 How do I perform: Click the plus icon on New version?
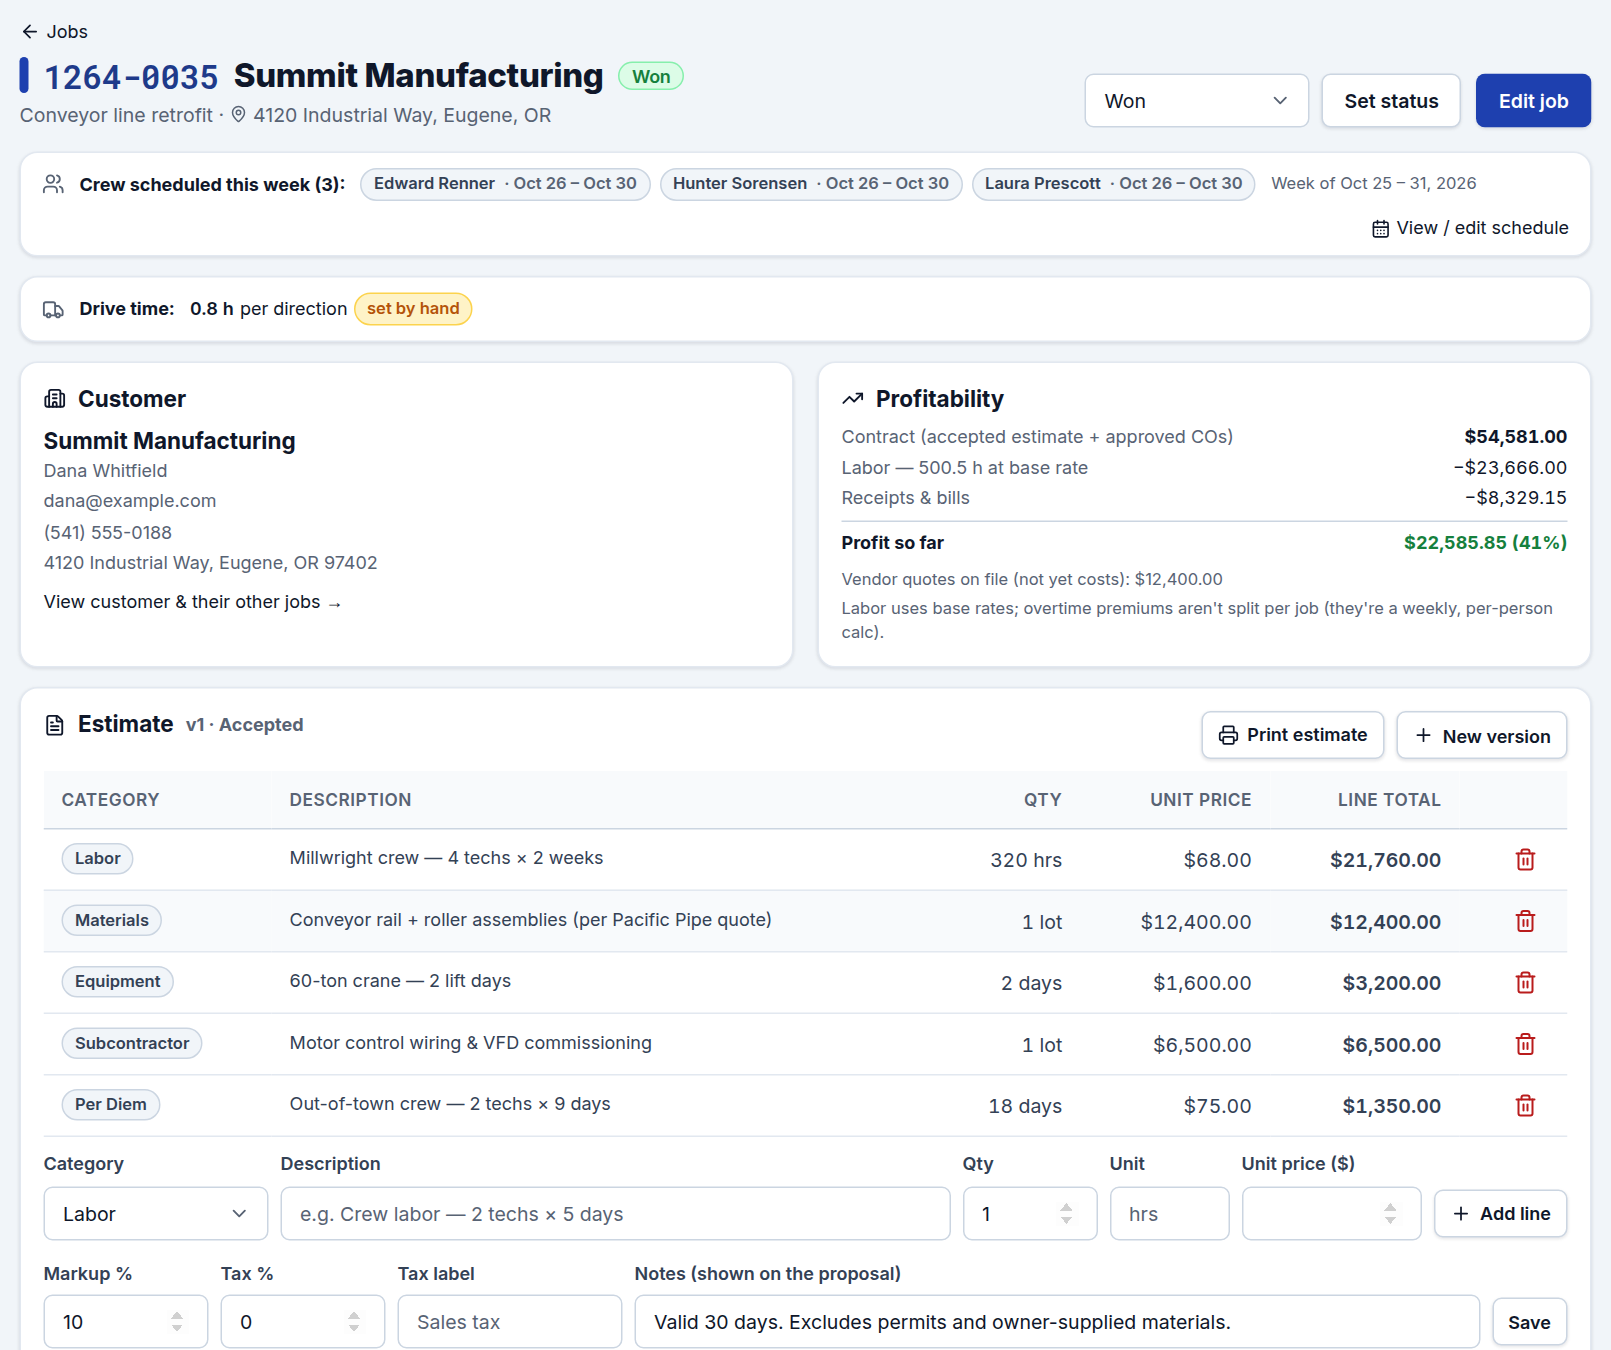pos(1423,736)
